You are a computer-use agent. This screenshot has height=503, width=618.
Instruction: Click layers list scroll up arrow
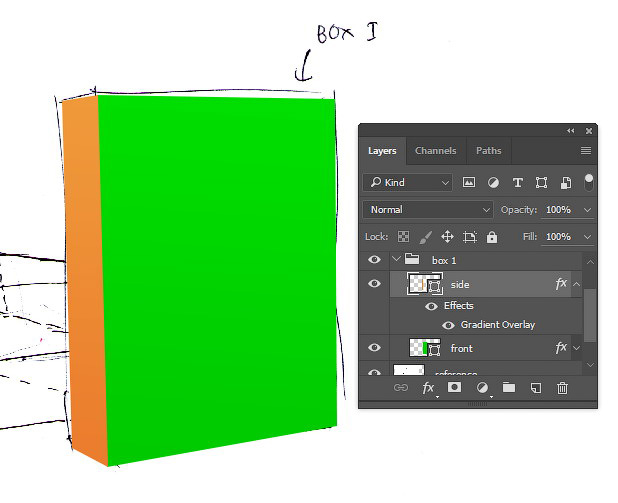[x=590, y=261]
